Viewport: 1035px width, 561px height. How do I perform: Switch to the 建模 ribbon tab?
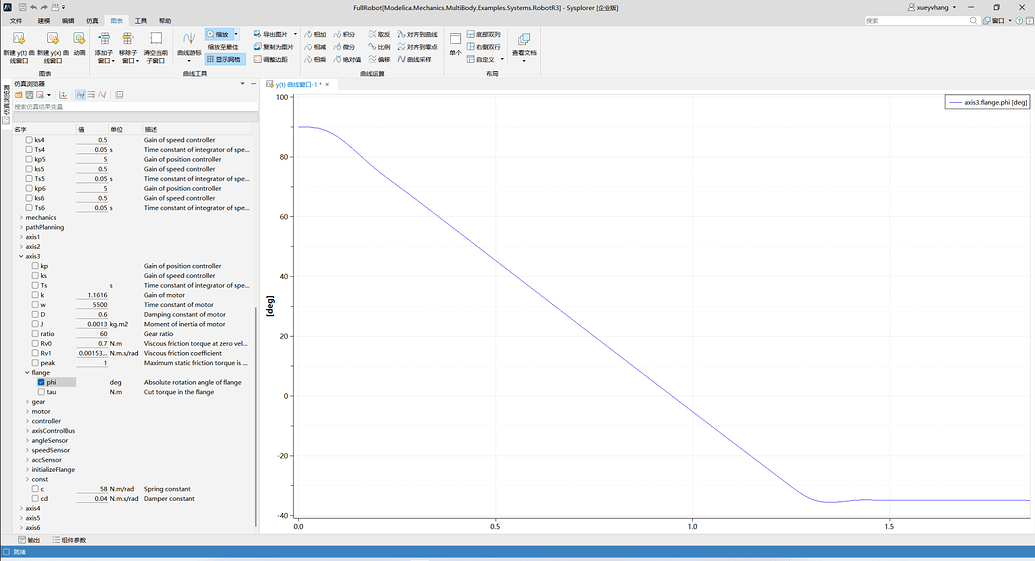coord(44,21)
